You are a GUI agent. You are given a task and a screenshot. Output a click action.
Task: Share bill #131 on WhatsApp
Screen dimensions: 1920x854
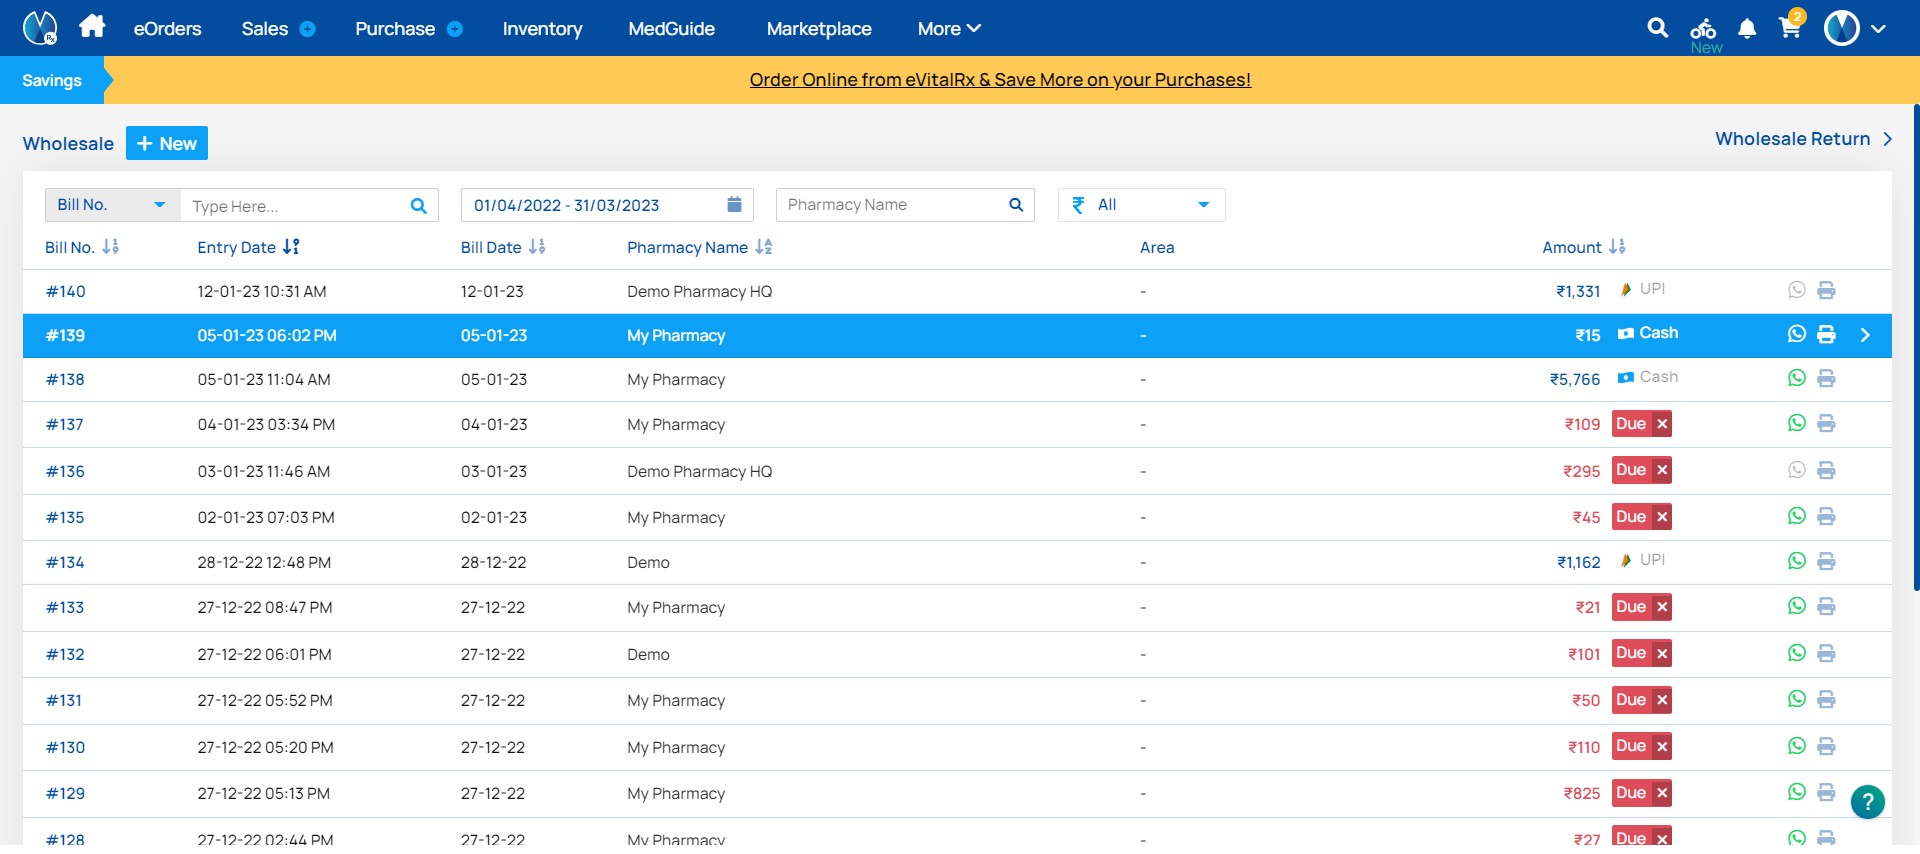pyautogui.click(x=1797, y=699)
